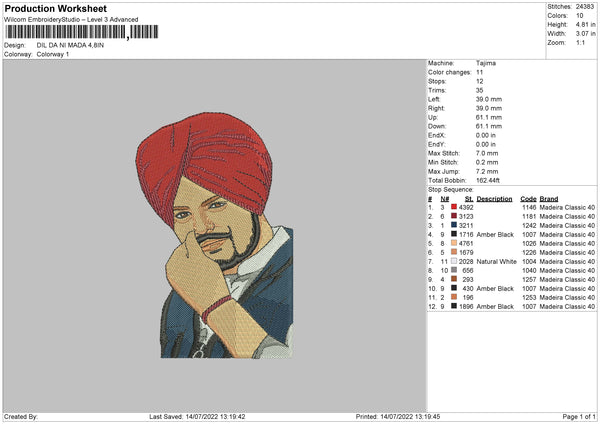Select the EndX value 0.00 in
Viewport: 600px width, 424px height.
[486, 135]
